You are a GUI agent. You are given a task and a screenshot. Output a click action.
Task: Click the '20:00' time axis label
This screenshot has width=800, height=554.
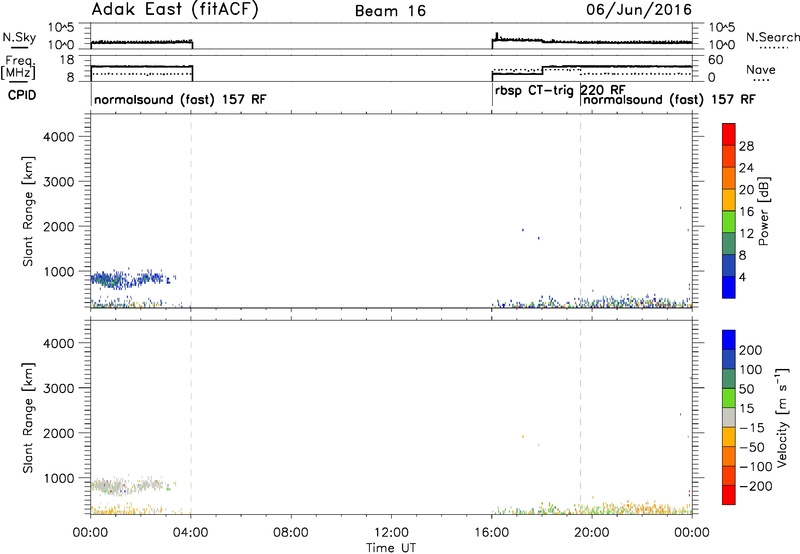(x=591, y=532)
